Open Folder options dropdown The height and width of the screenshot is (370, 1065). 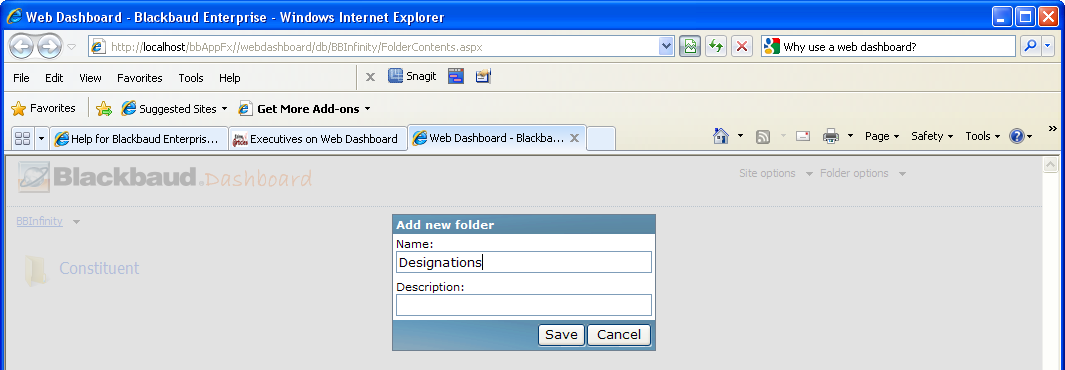863,173
